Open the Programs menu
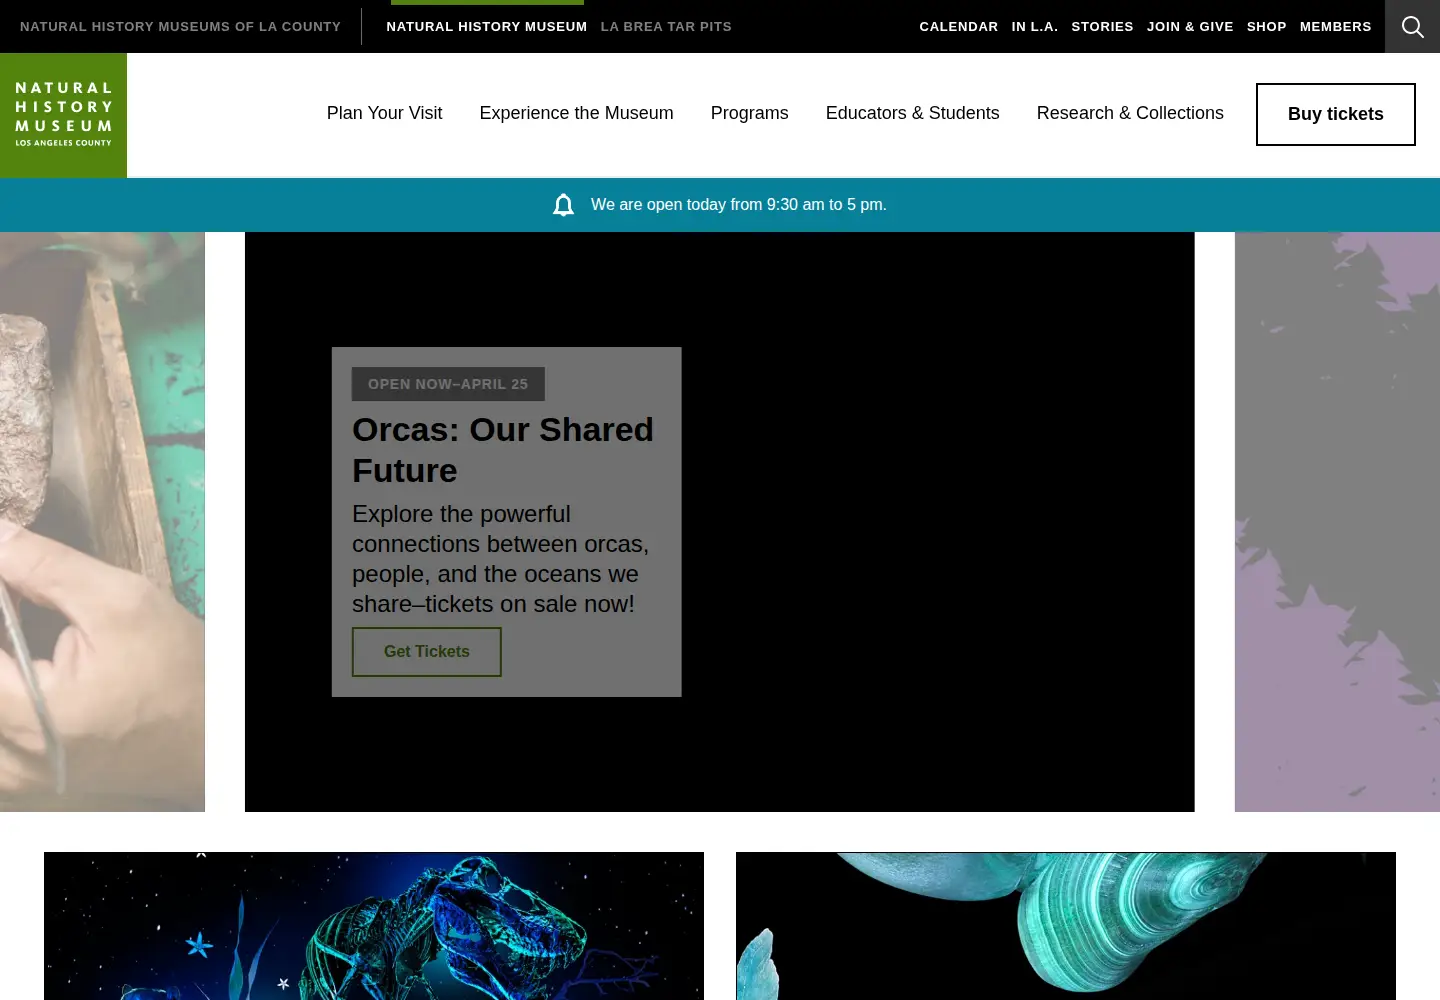Viewport: 1440px width, 1000px height. coord(749,113)
